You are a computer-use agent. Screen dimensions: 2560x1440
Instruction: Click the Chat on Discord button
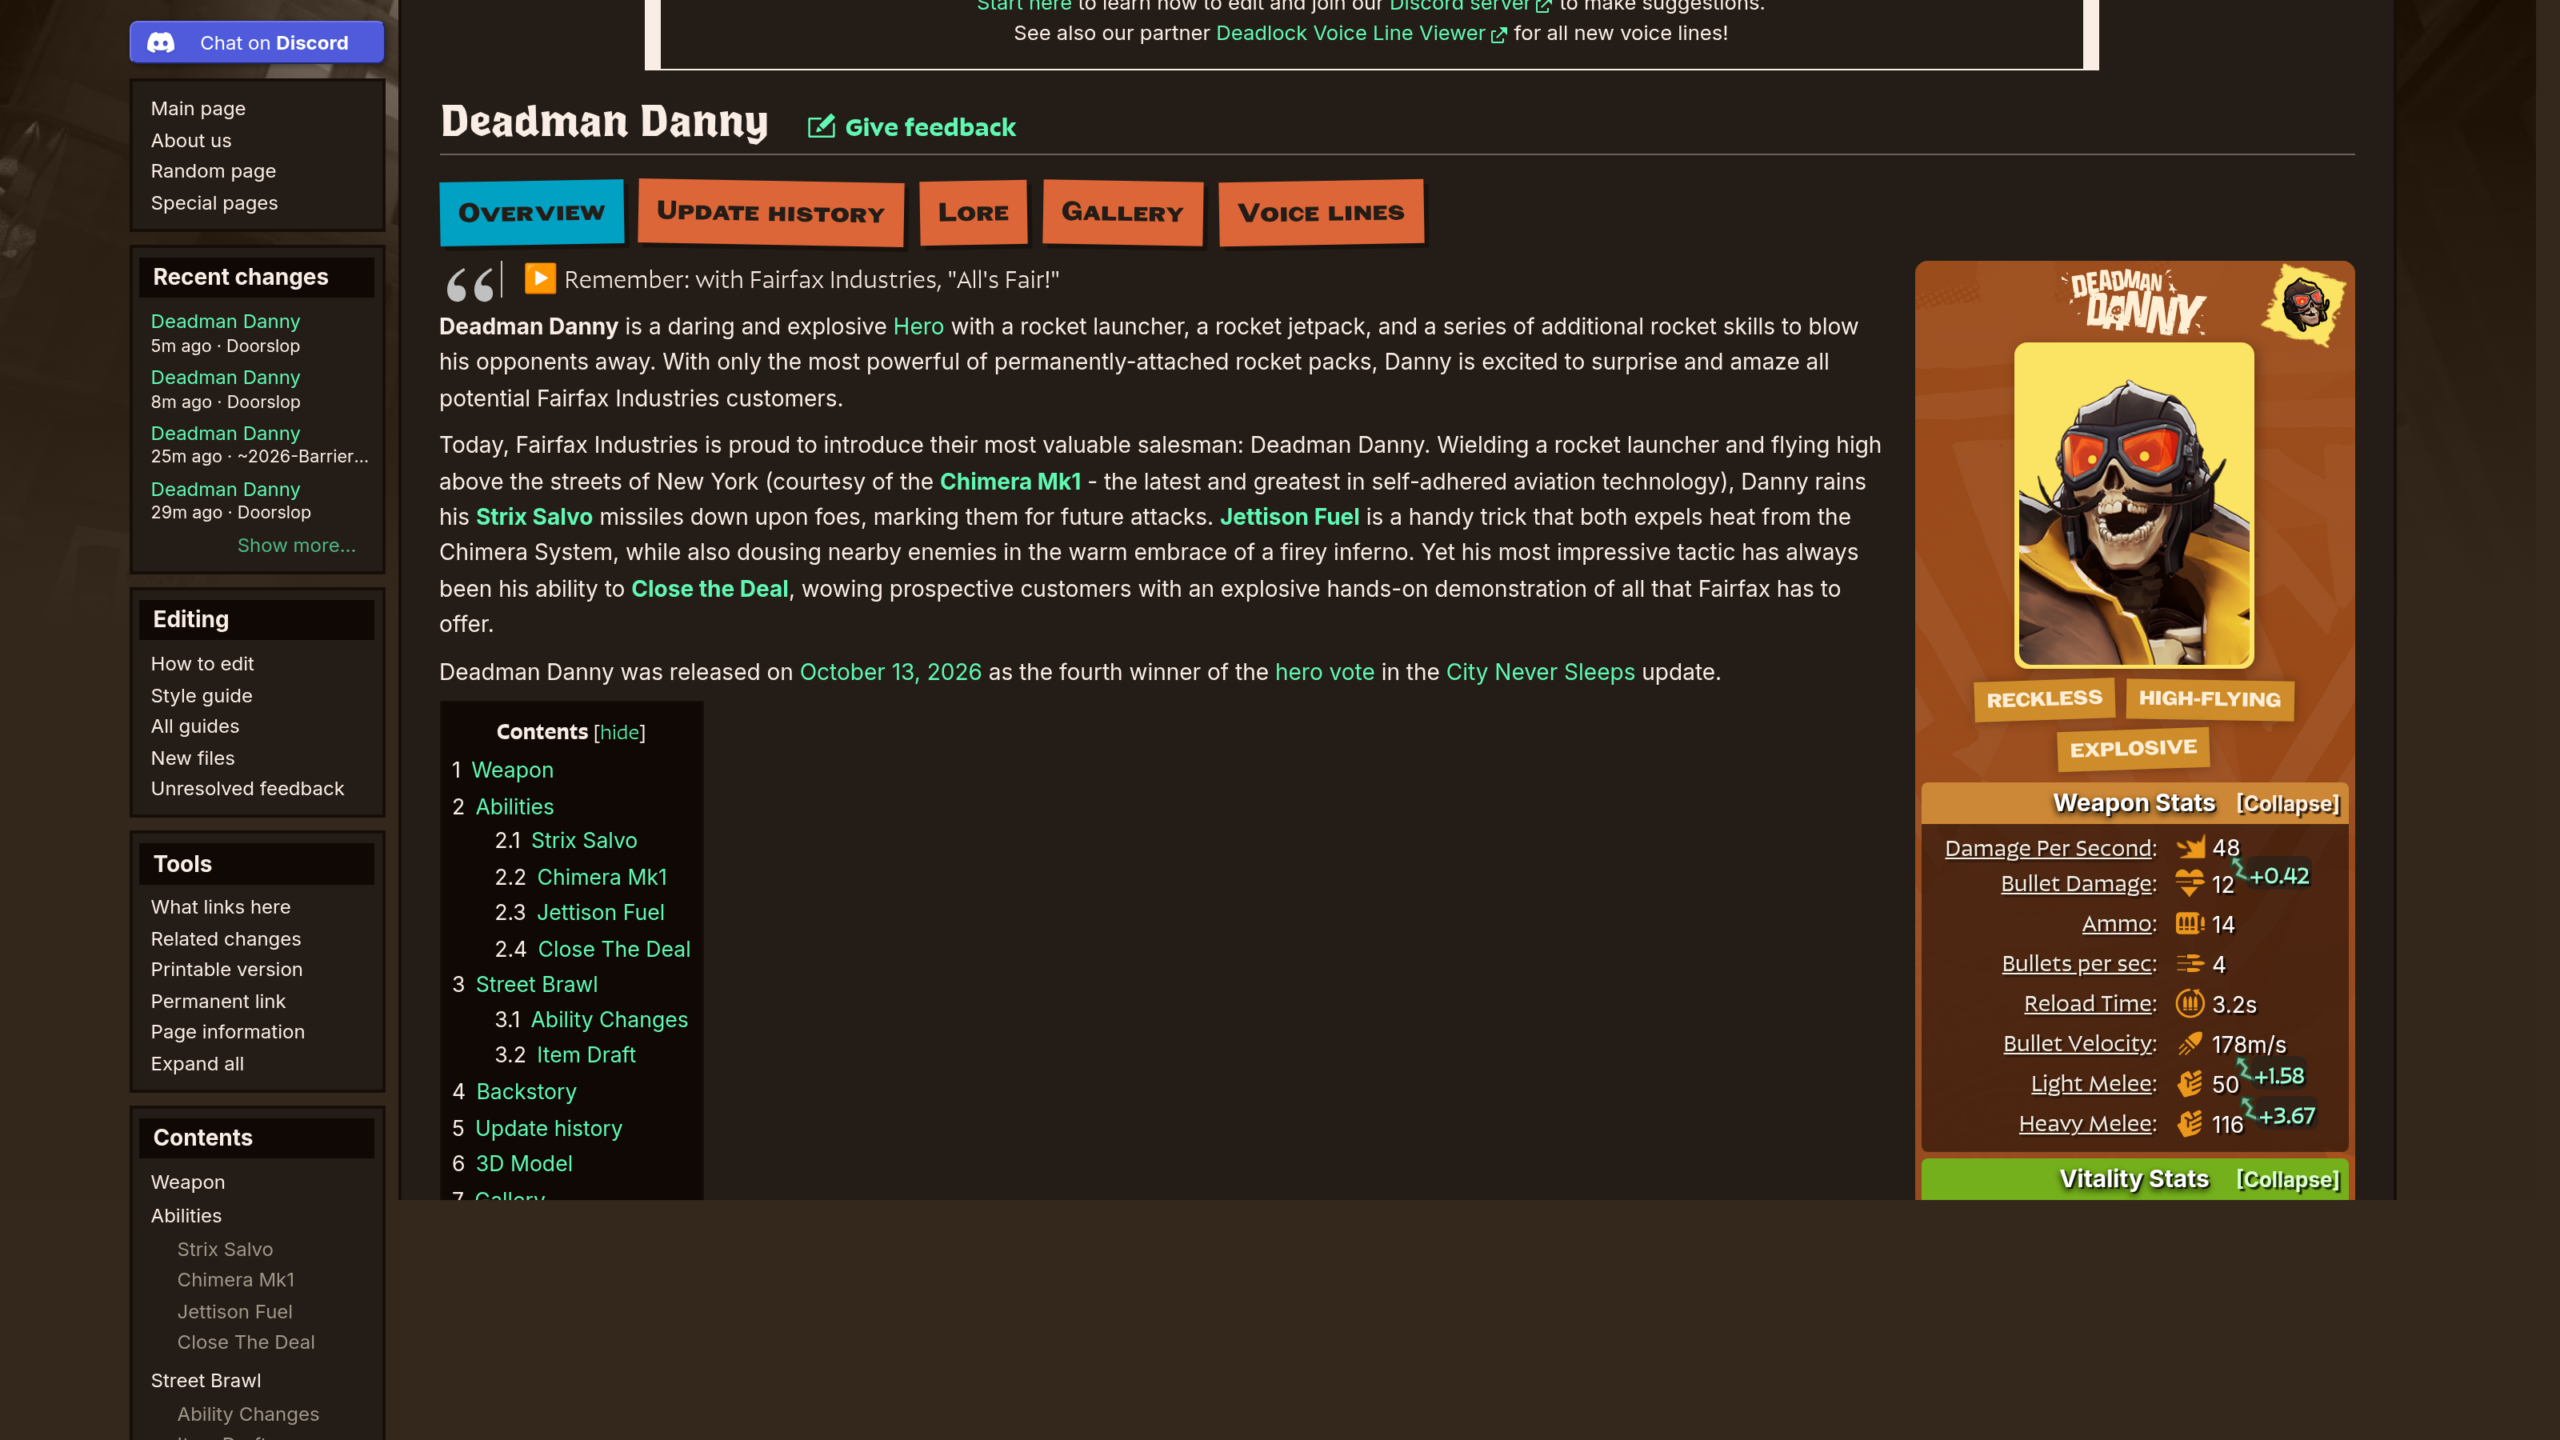(257, 43)
